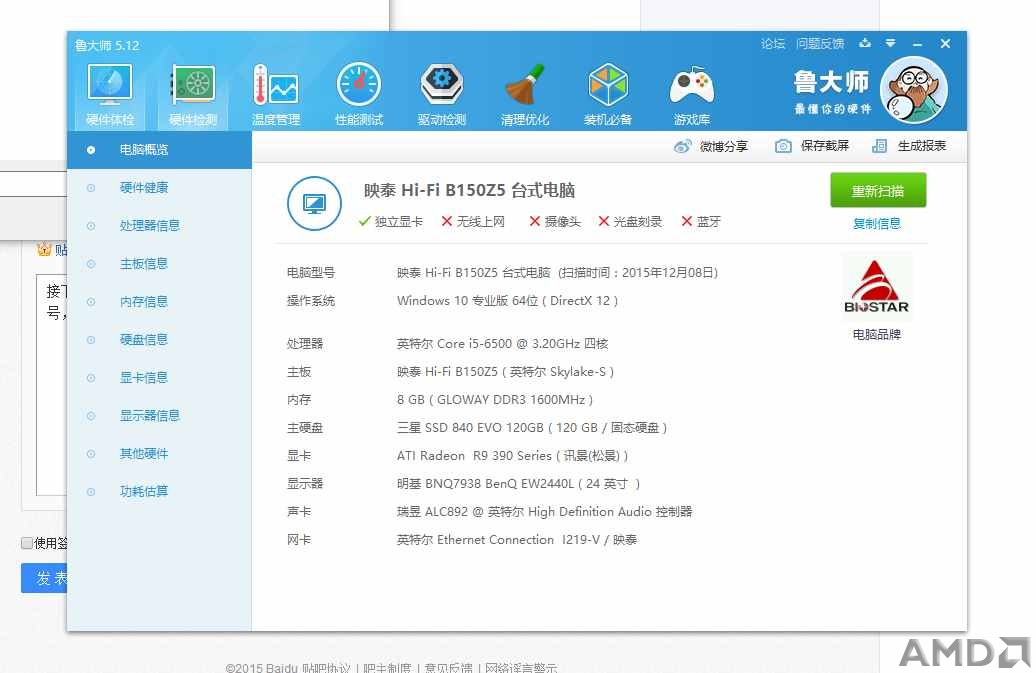This screenshot has width=1036, height=673.
Task: Click the 无线上网 red cross status
Action: 473,221
